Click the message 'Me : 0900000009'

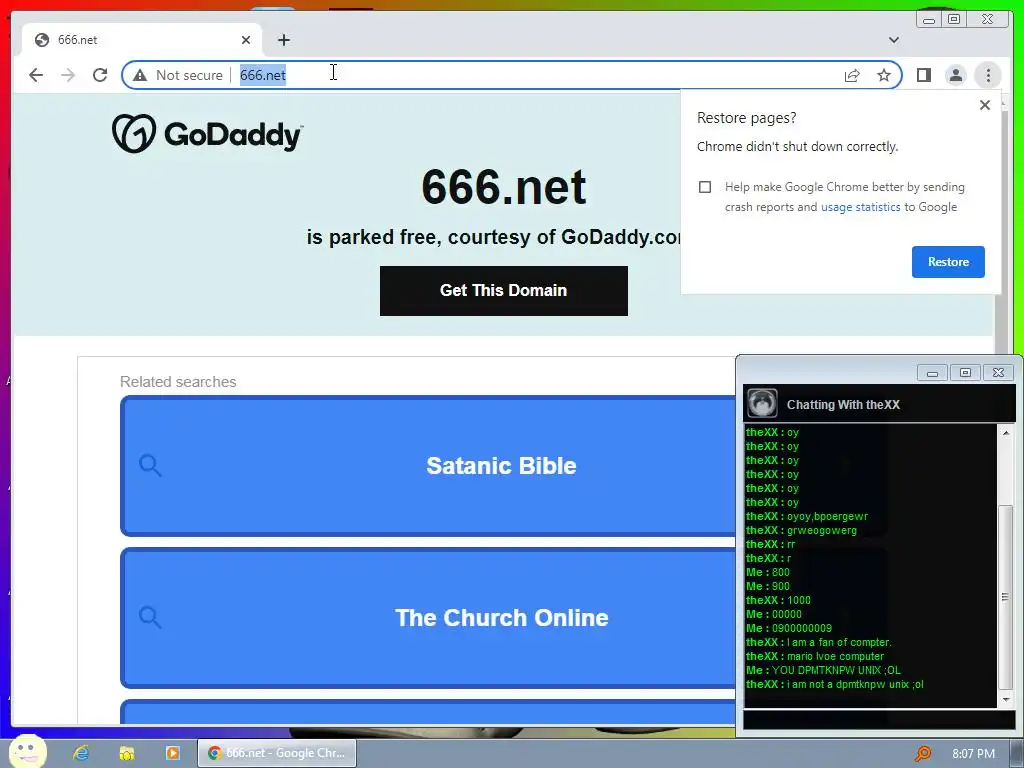click(x=789, y=628)
